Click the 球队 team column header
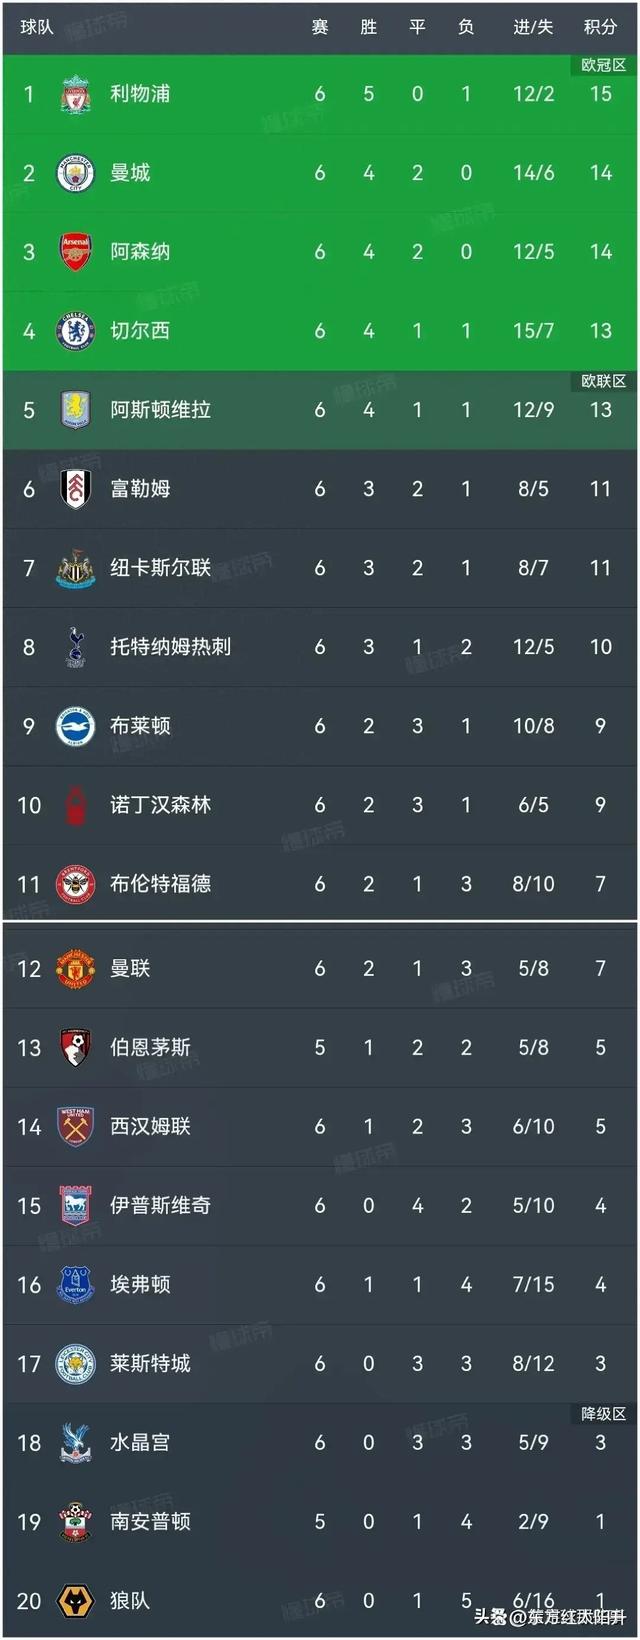The width and height of the screenshot is (640, 1640). tap(37, 27)
